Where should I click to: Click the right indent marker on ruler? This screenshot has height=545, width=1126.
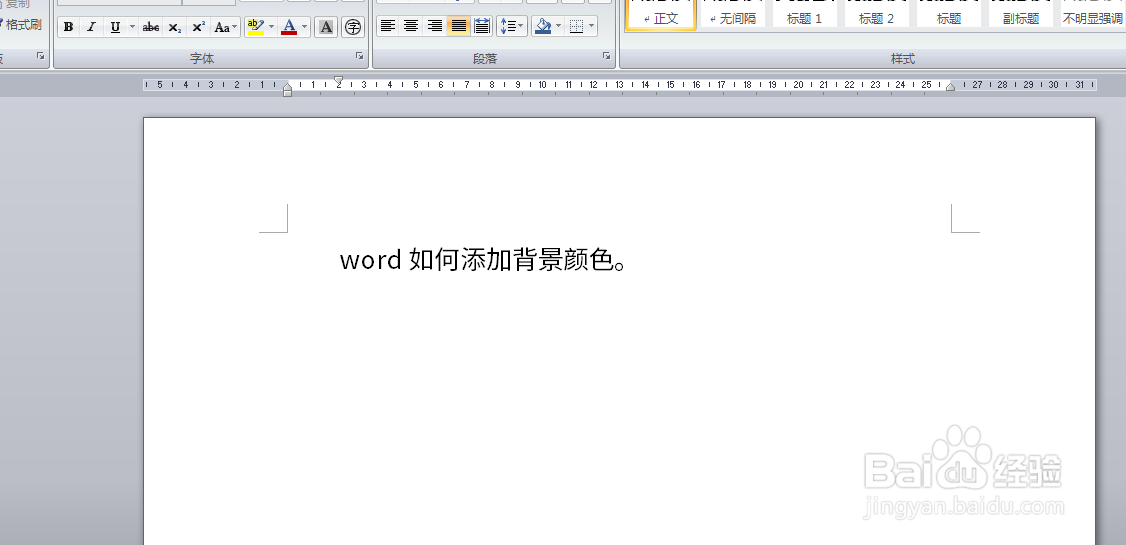(x=950, y=87)
